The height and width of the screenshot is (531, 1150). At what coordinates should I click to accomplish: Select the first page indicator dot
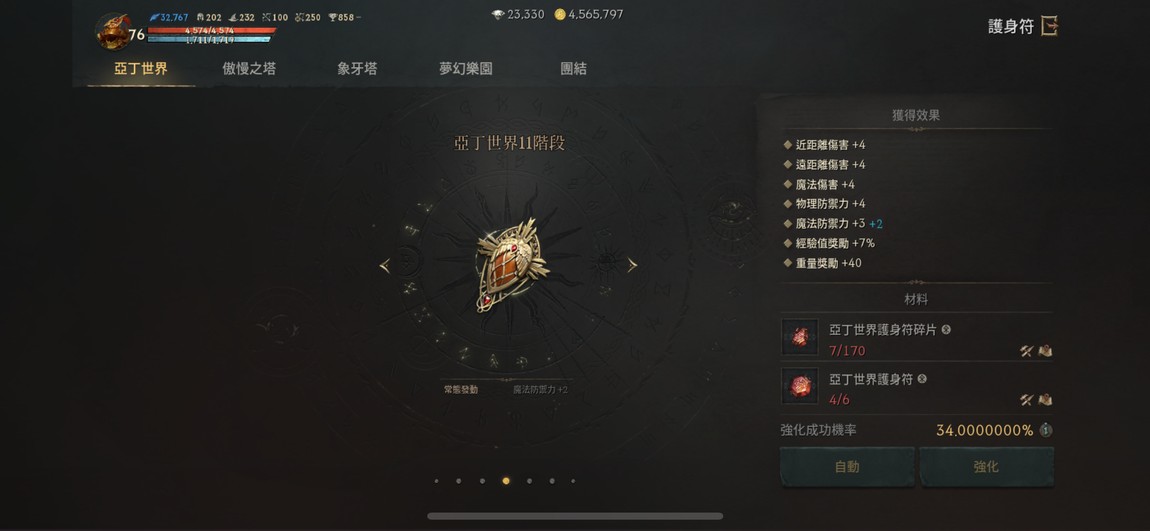point(436,481)
